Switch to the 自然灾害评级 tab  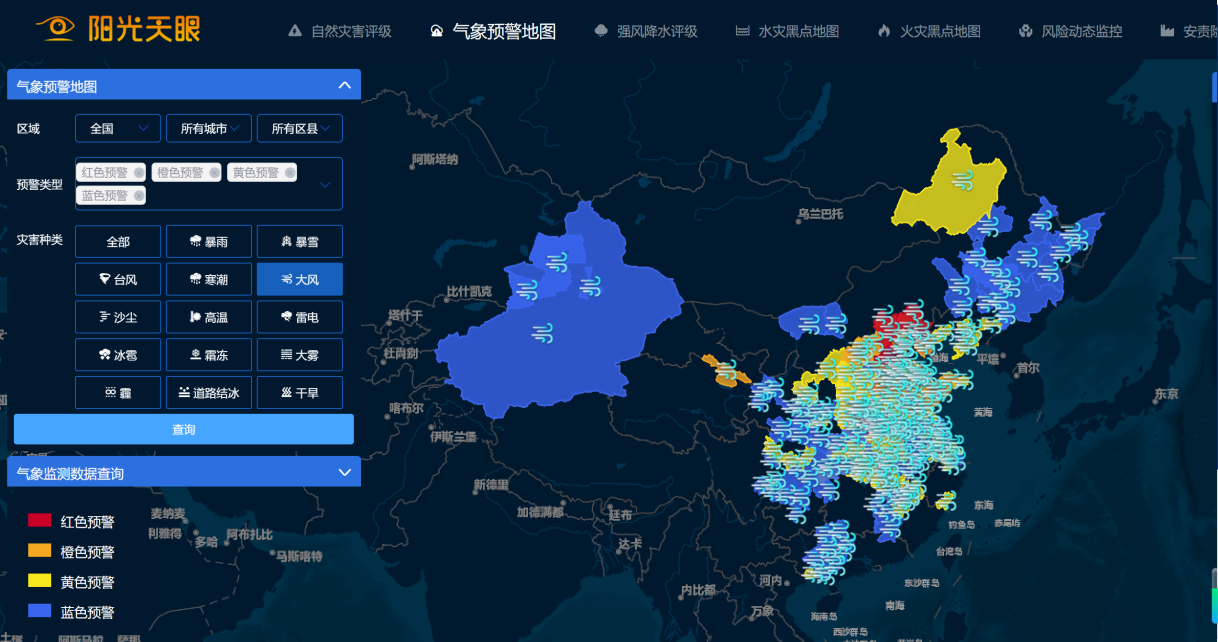pos(339,31)
